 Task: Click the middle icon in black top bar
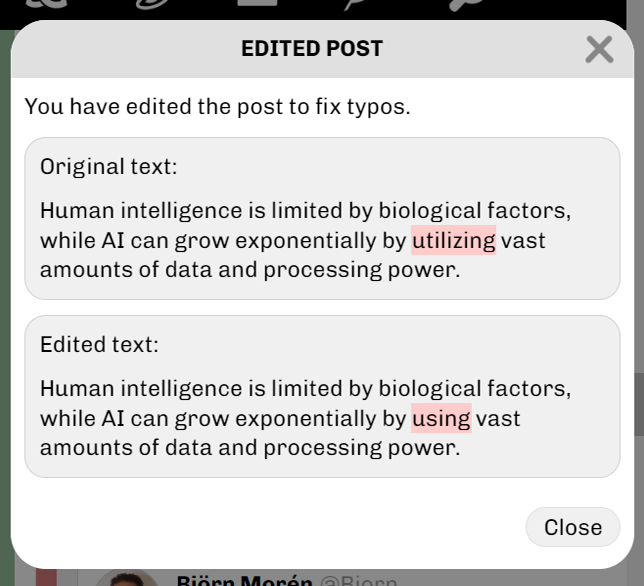click(x=258, y=5)
